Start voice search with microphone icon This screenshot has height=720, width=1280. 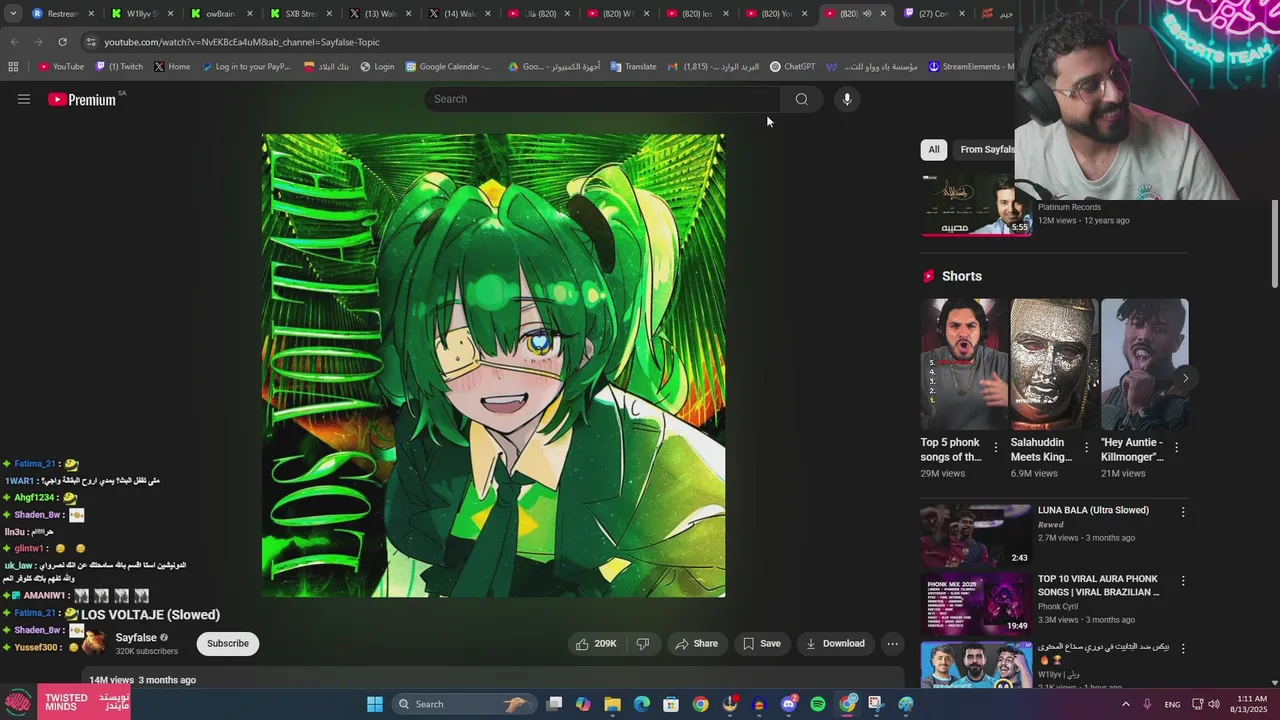click(x=847, y=99)
